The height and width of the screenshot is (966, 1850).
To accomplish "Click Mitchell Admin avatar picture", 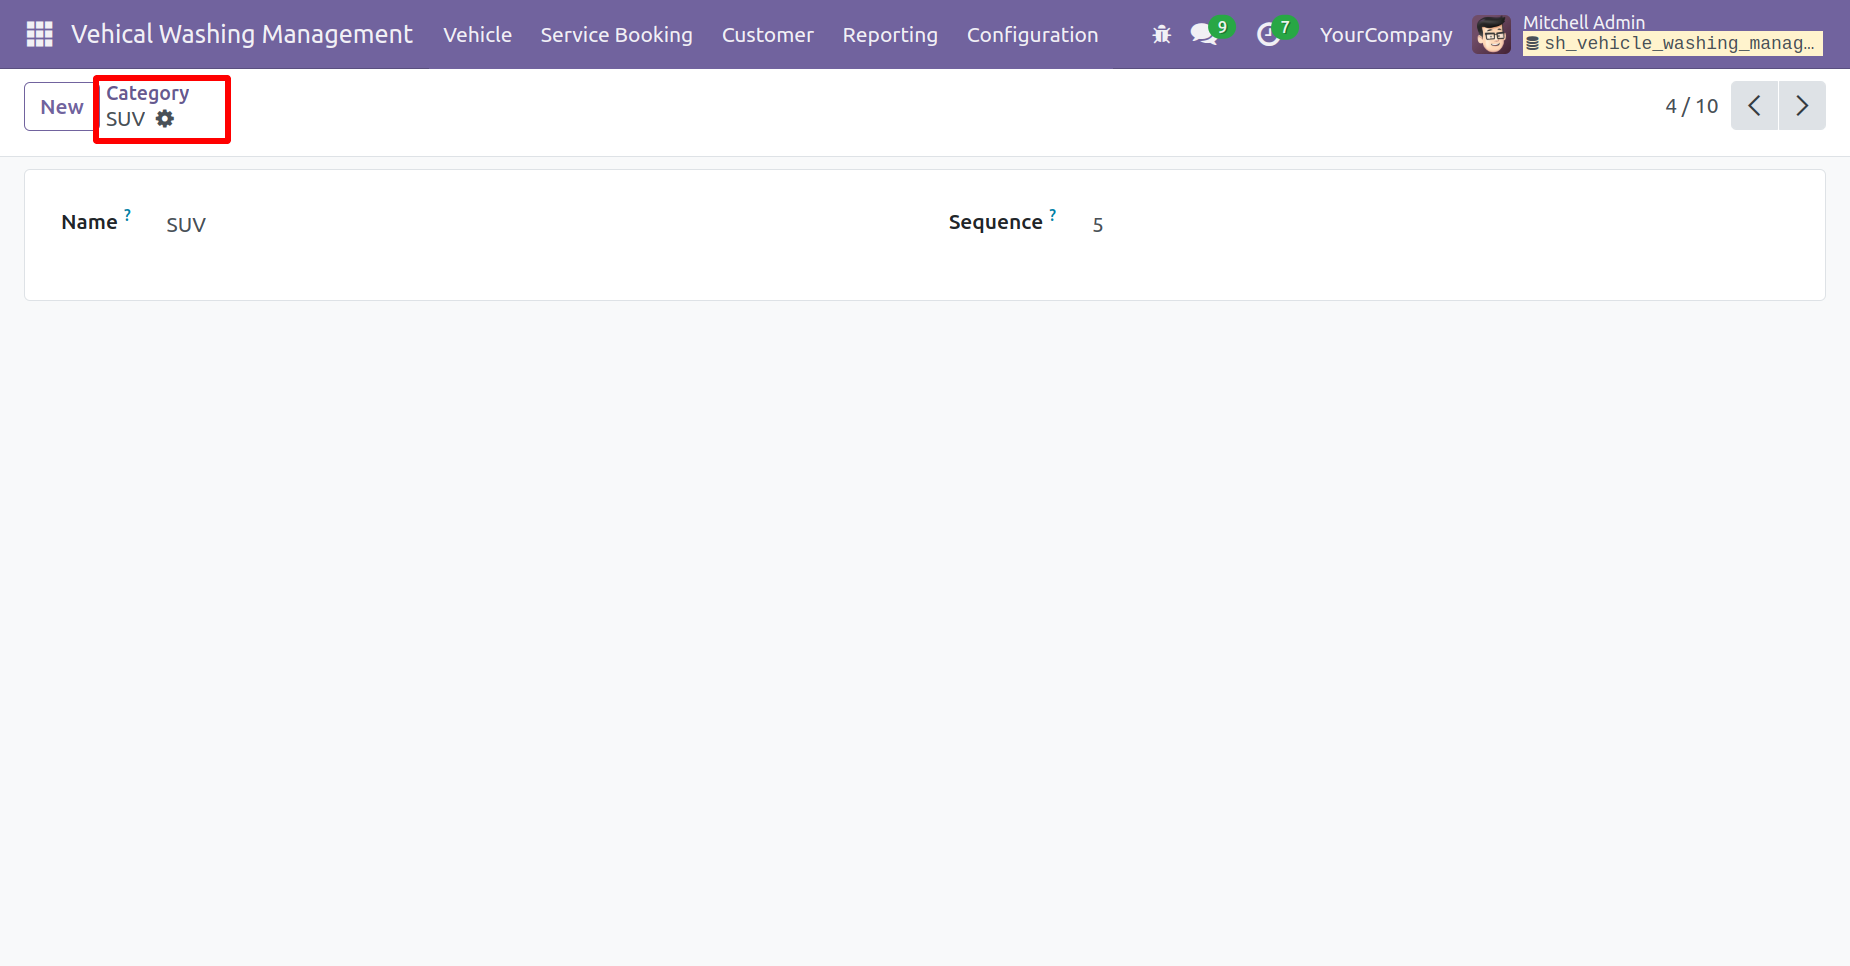I will click(x=1491, y=34).
